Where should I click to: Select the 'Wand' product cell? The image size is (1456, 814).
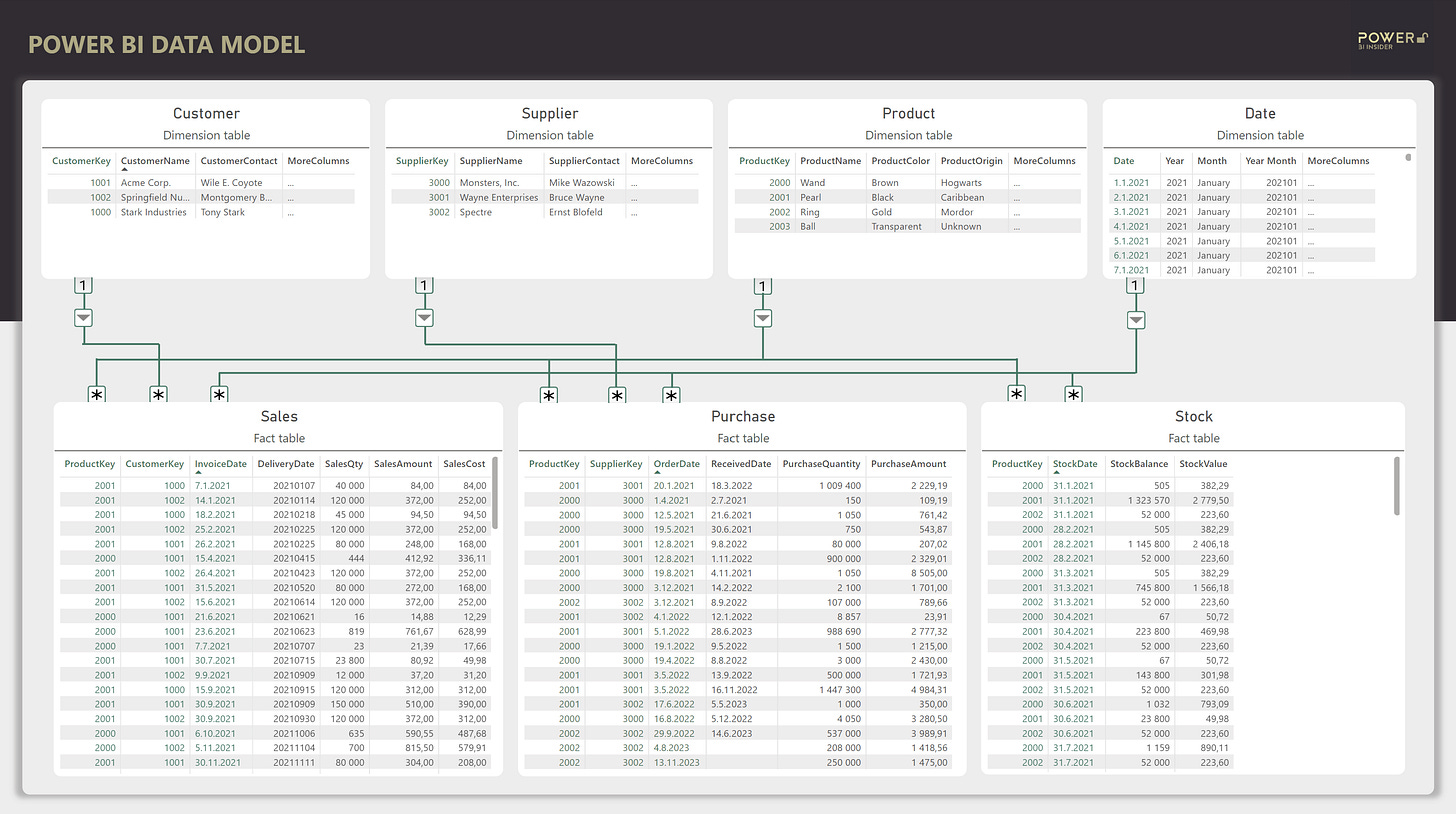[x=812, y=183]
